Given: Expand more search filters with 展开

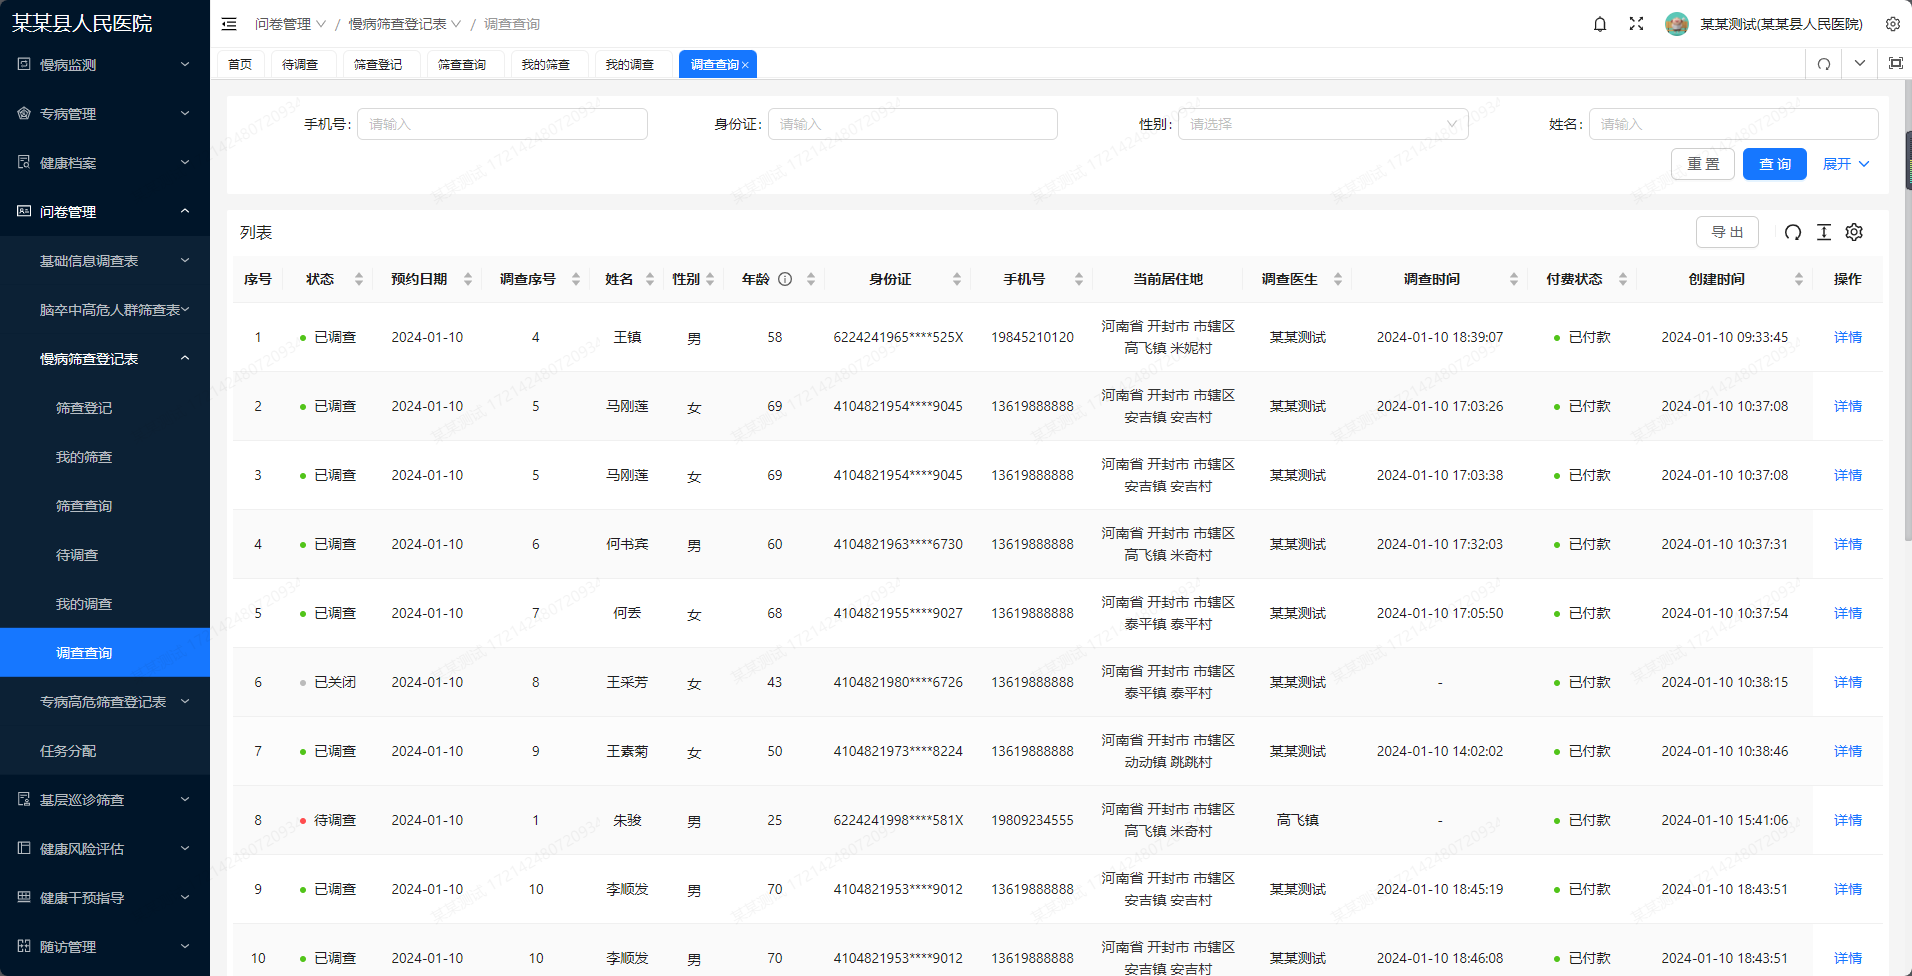Looking at the screenshot, I should tap(1846, 164).
